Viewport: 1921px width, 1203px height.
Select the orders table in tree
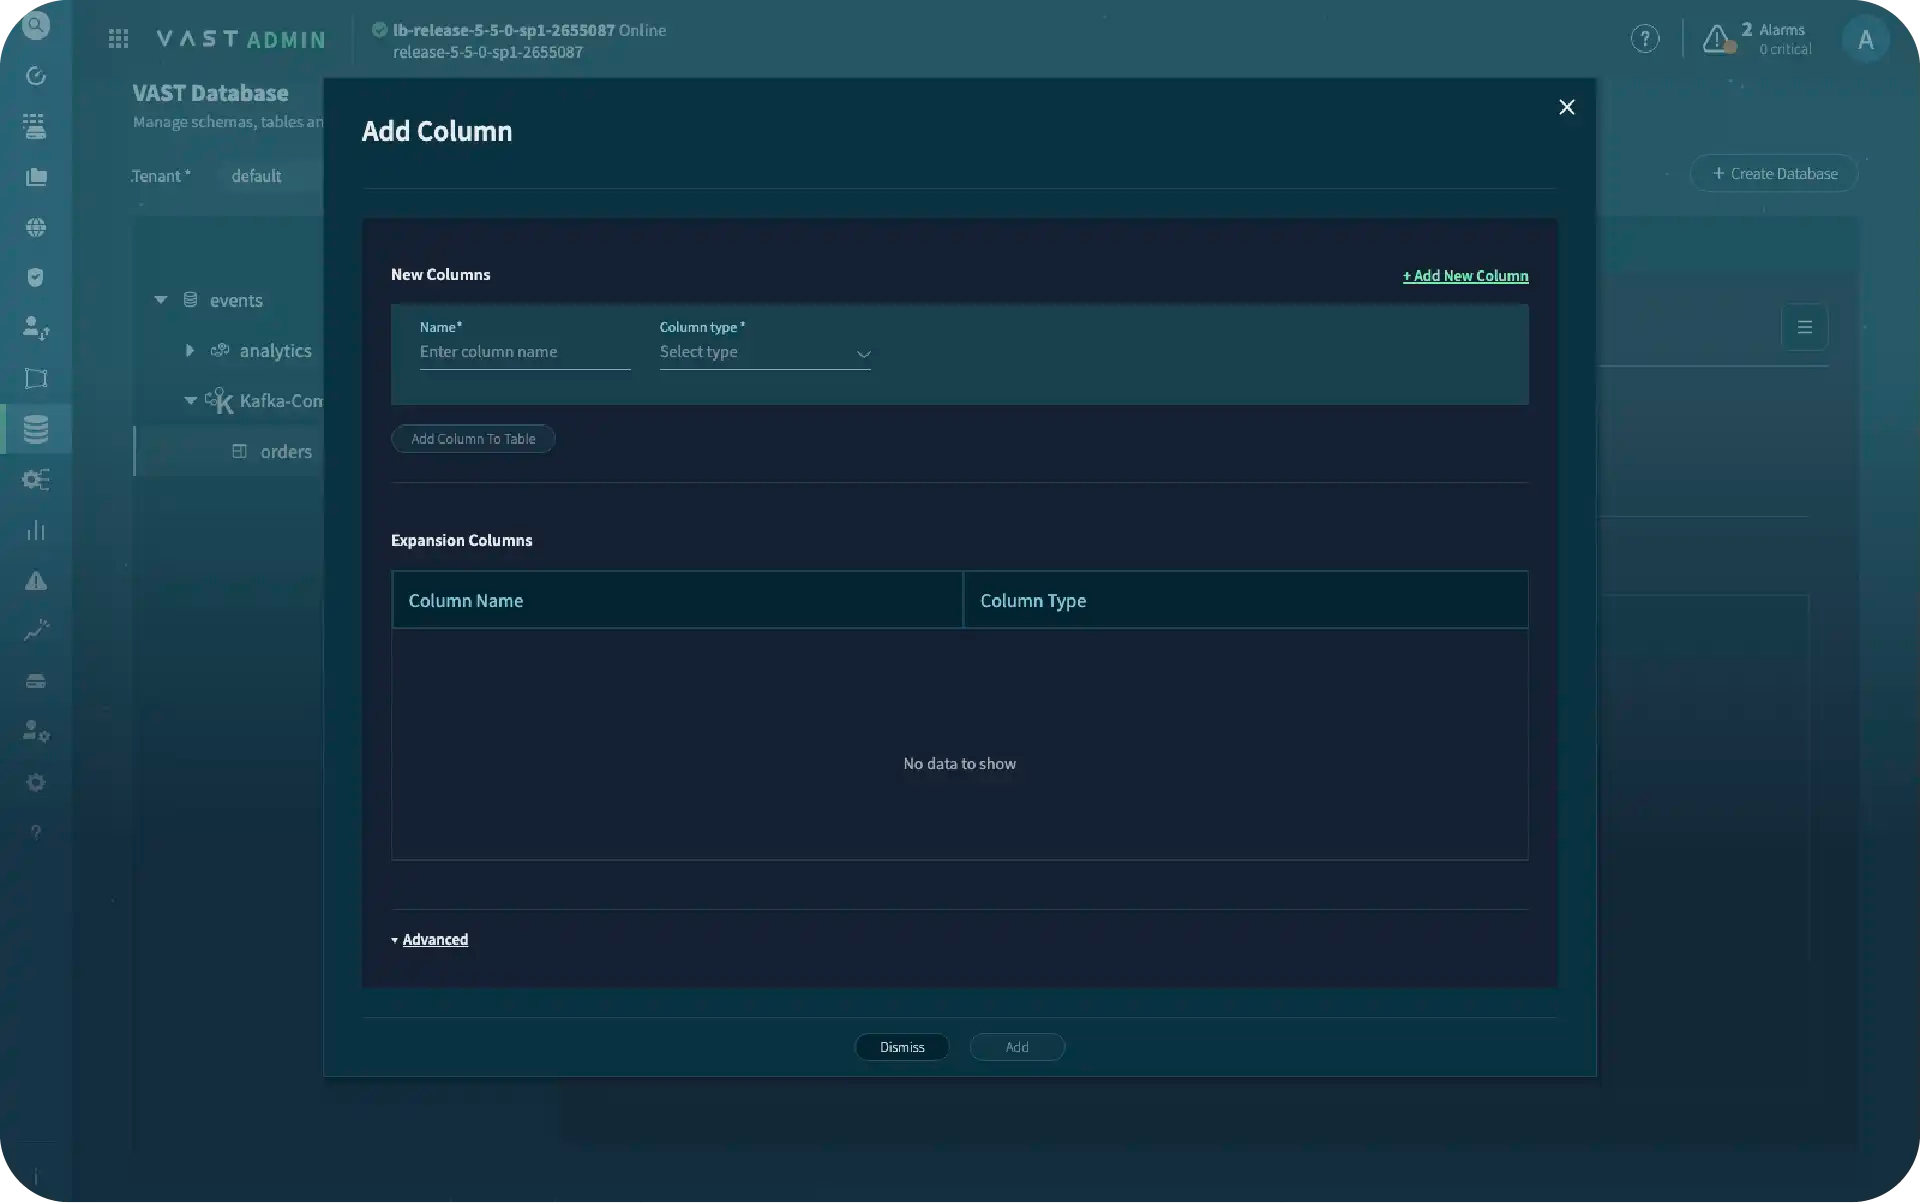click(x=286, y=452)
